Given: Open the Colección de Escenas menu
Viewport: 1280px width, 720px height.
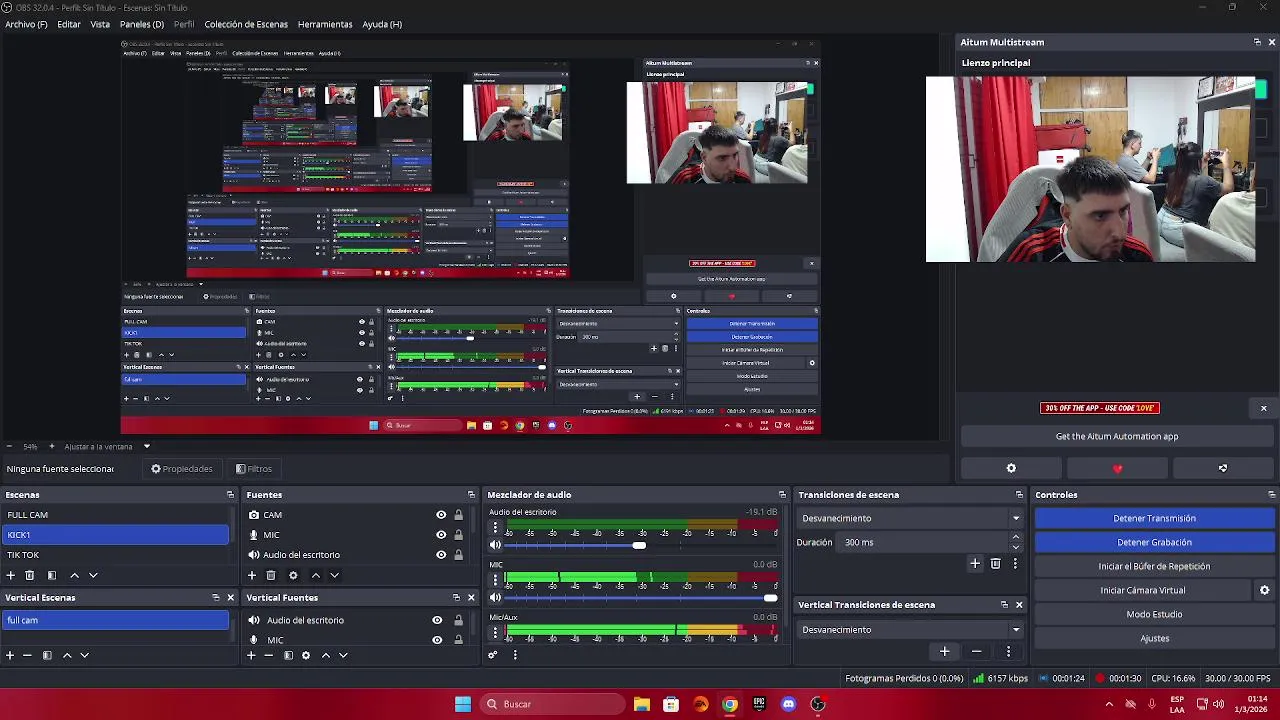Looking at the screenshot, I should [246, 24].
